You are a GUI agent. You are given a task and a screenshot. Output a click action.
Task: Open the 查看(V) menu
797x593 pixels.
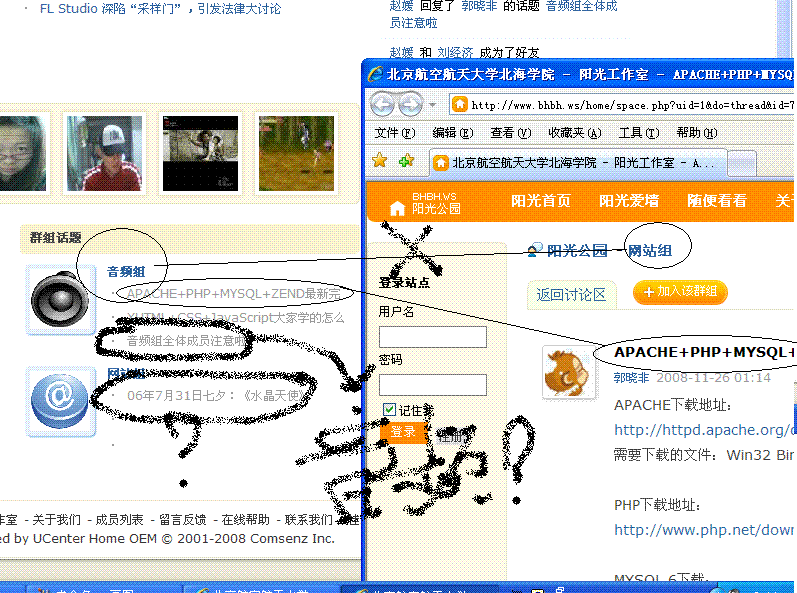point(511,133)
